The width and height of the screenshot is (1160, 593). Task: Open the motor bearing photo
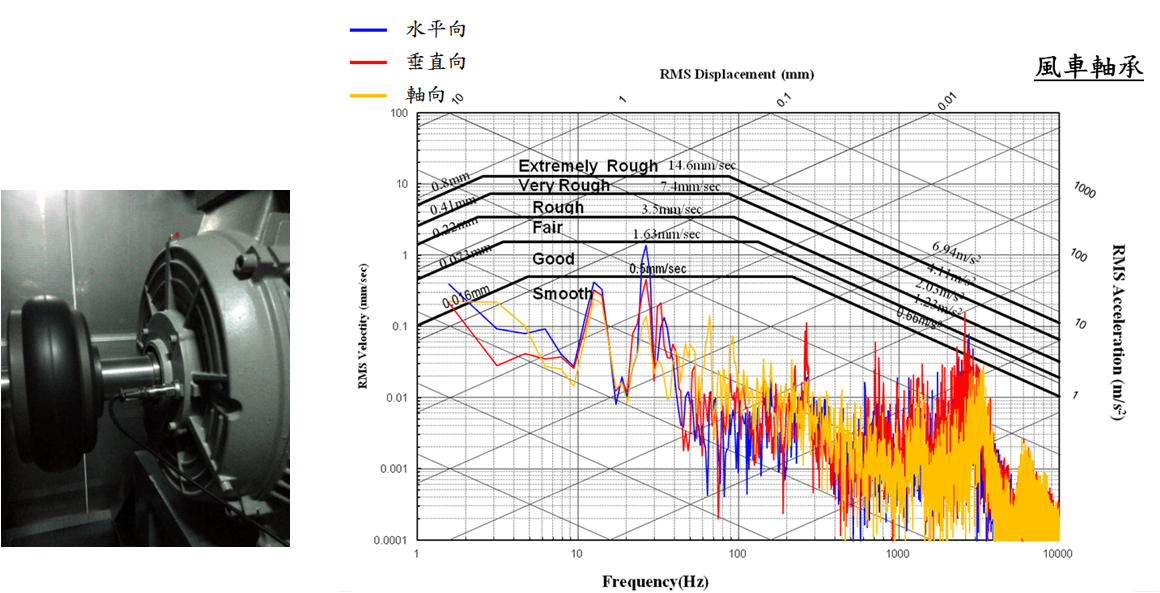coord(145,368)
